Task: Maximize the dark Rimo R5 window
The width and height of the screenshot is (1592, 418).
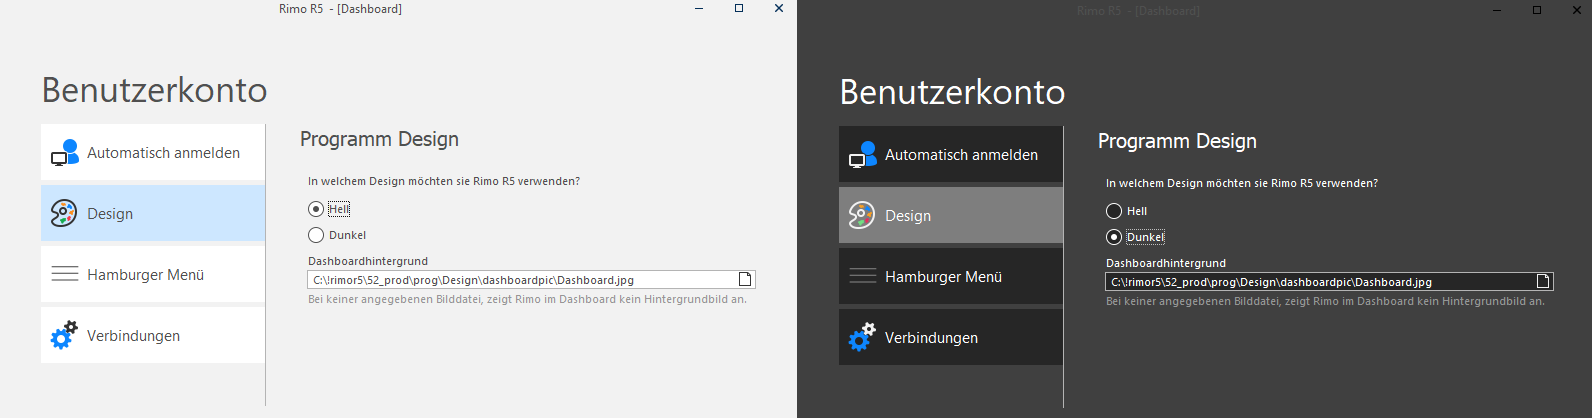Action: click(1537, 10)
